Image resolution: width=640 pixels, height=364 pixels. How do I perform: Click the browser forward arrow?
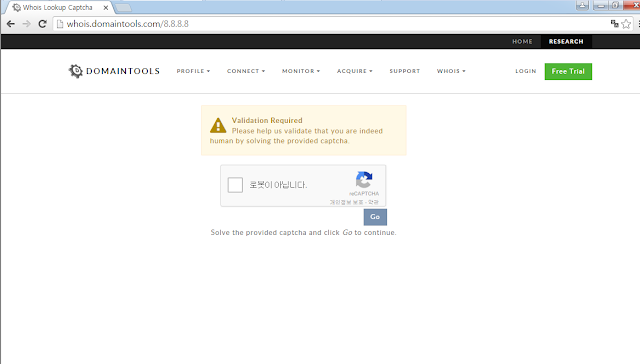point(27,24)
